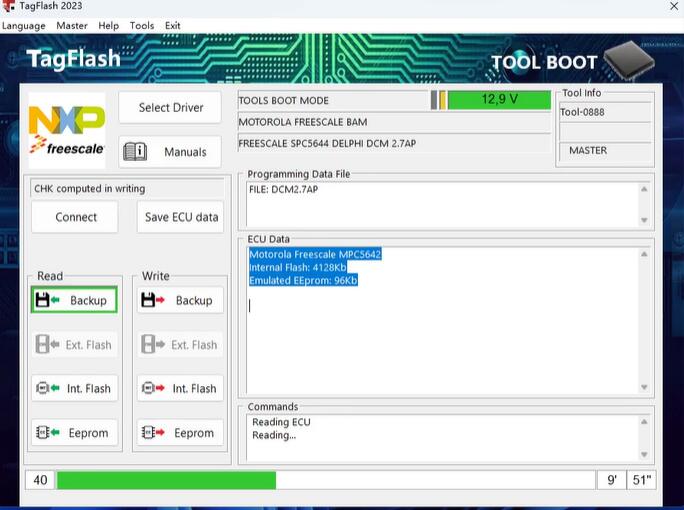Click scroll down arrow in Programming Data File

(x=644, y=220)
